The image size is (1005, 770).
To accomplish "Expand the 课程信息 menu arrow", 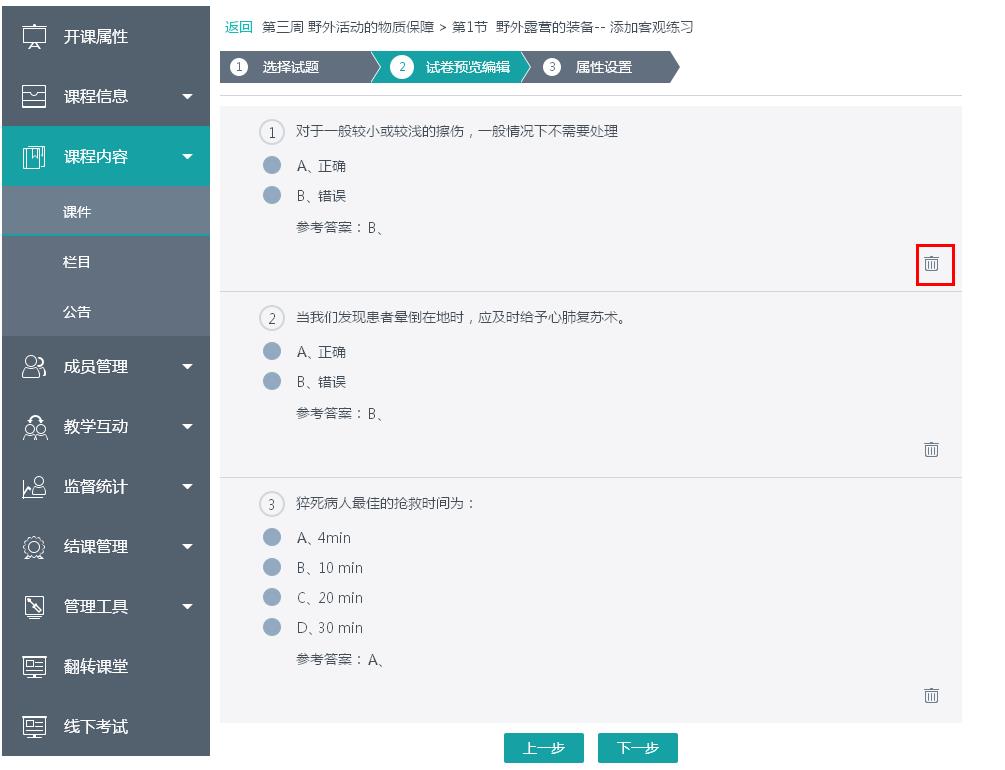I will (187, 97).
